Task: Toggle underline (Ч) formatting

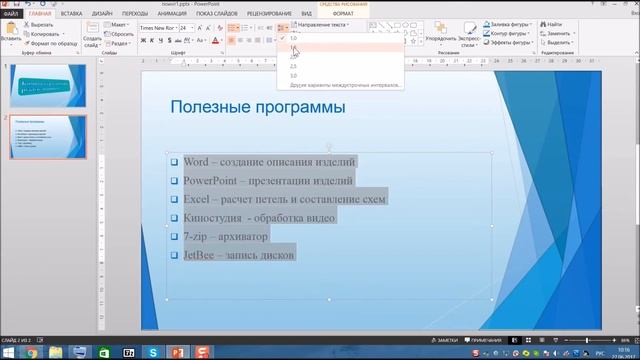Action: click(x=160, y=40)
